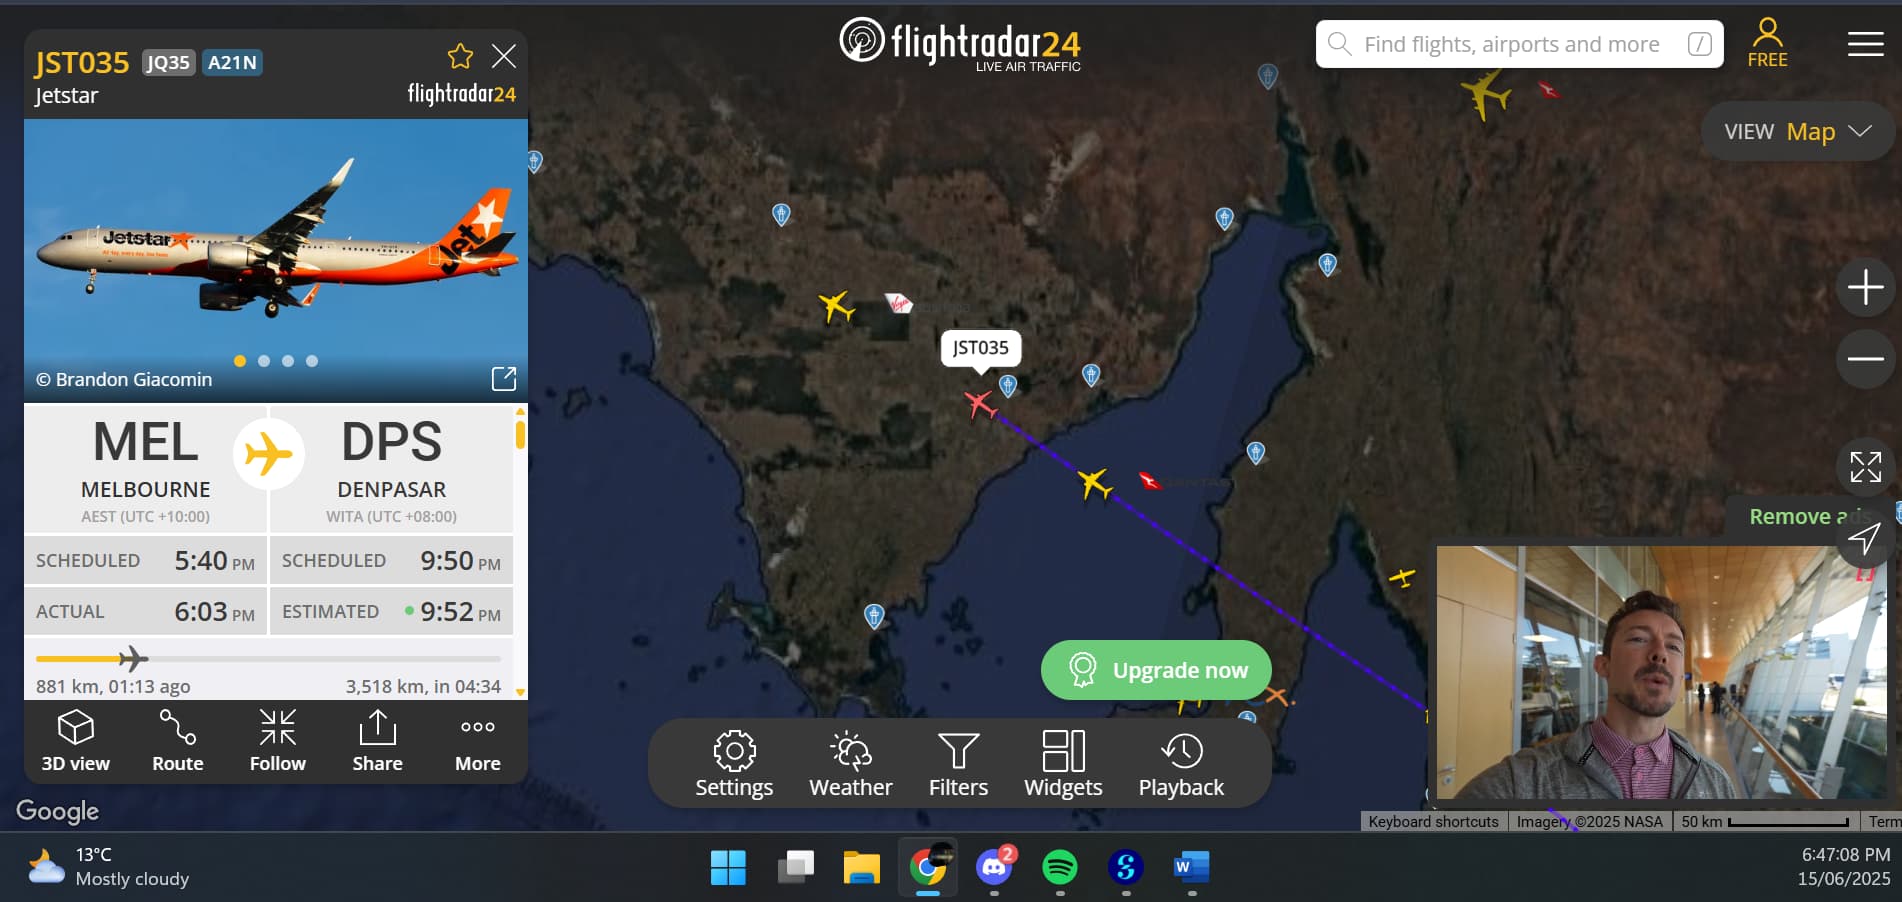Follow the JST035 aircraft
The height and width of the screenshot is (902, 1902).
click(x=278, y=741)
